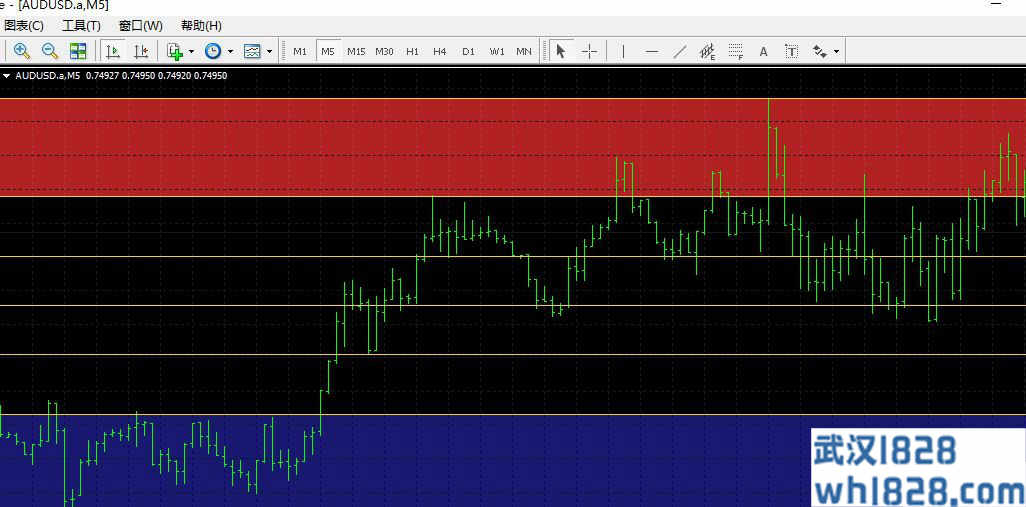Select the trendline drawing tool

679,51
